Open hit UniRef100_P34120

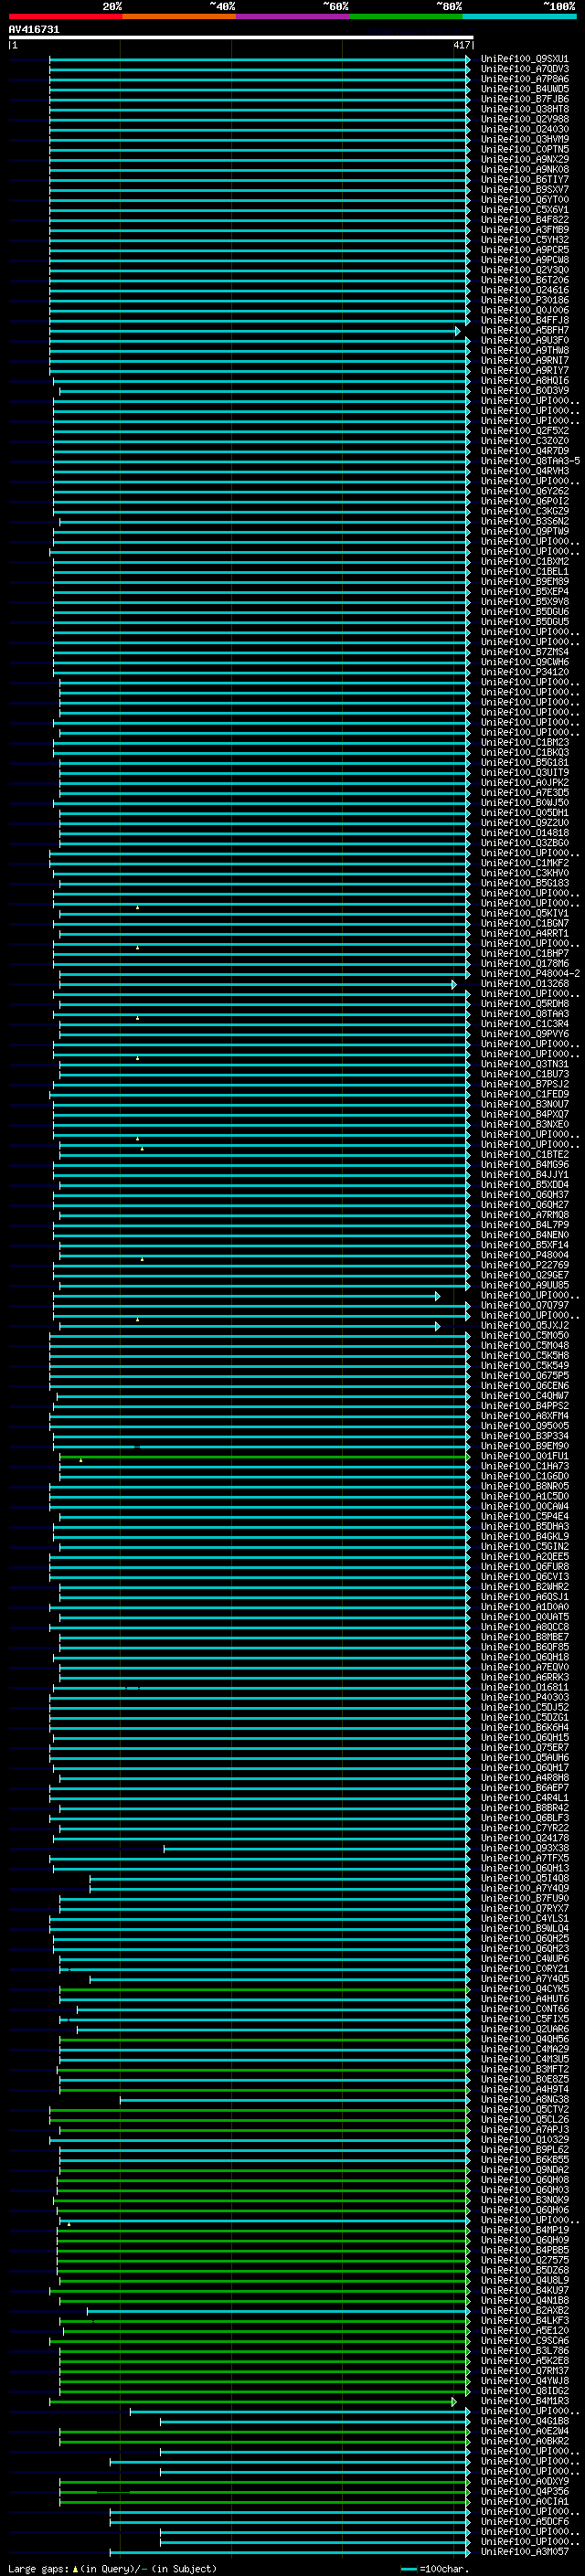coord(524,672)
